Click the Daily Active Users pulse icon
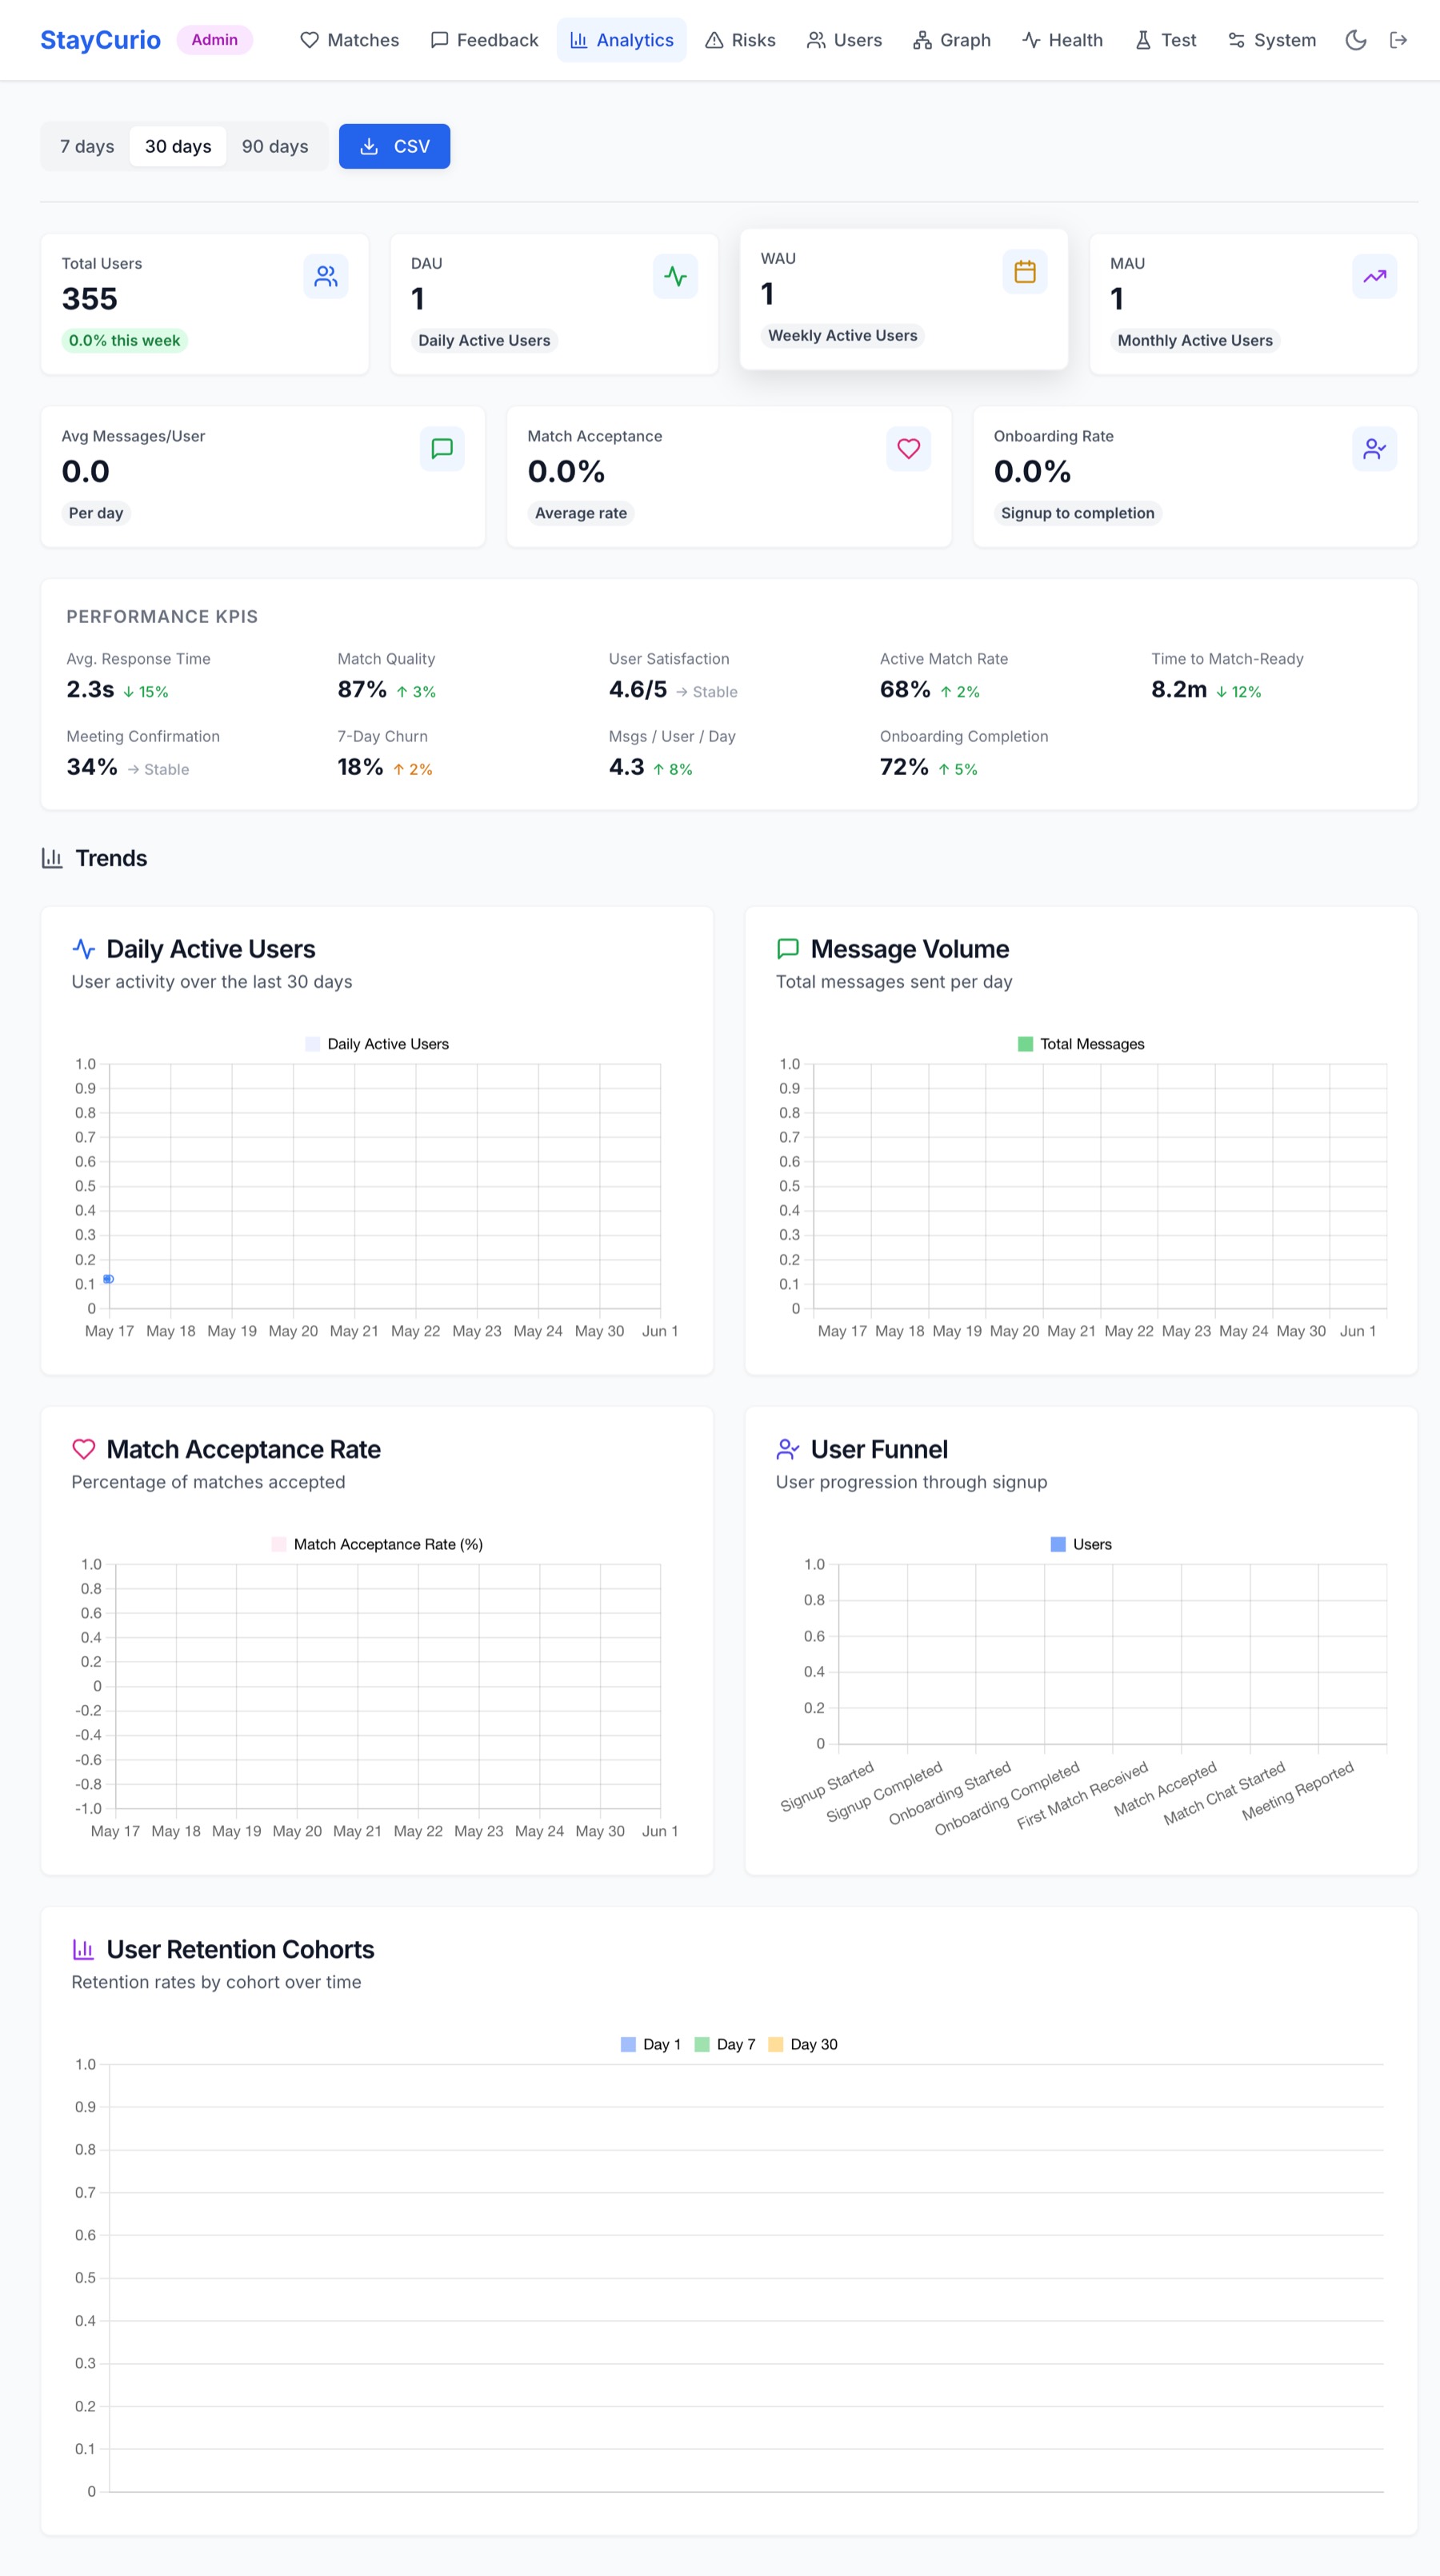The height and width of the screenshot is (2576, 1440). 84,949
